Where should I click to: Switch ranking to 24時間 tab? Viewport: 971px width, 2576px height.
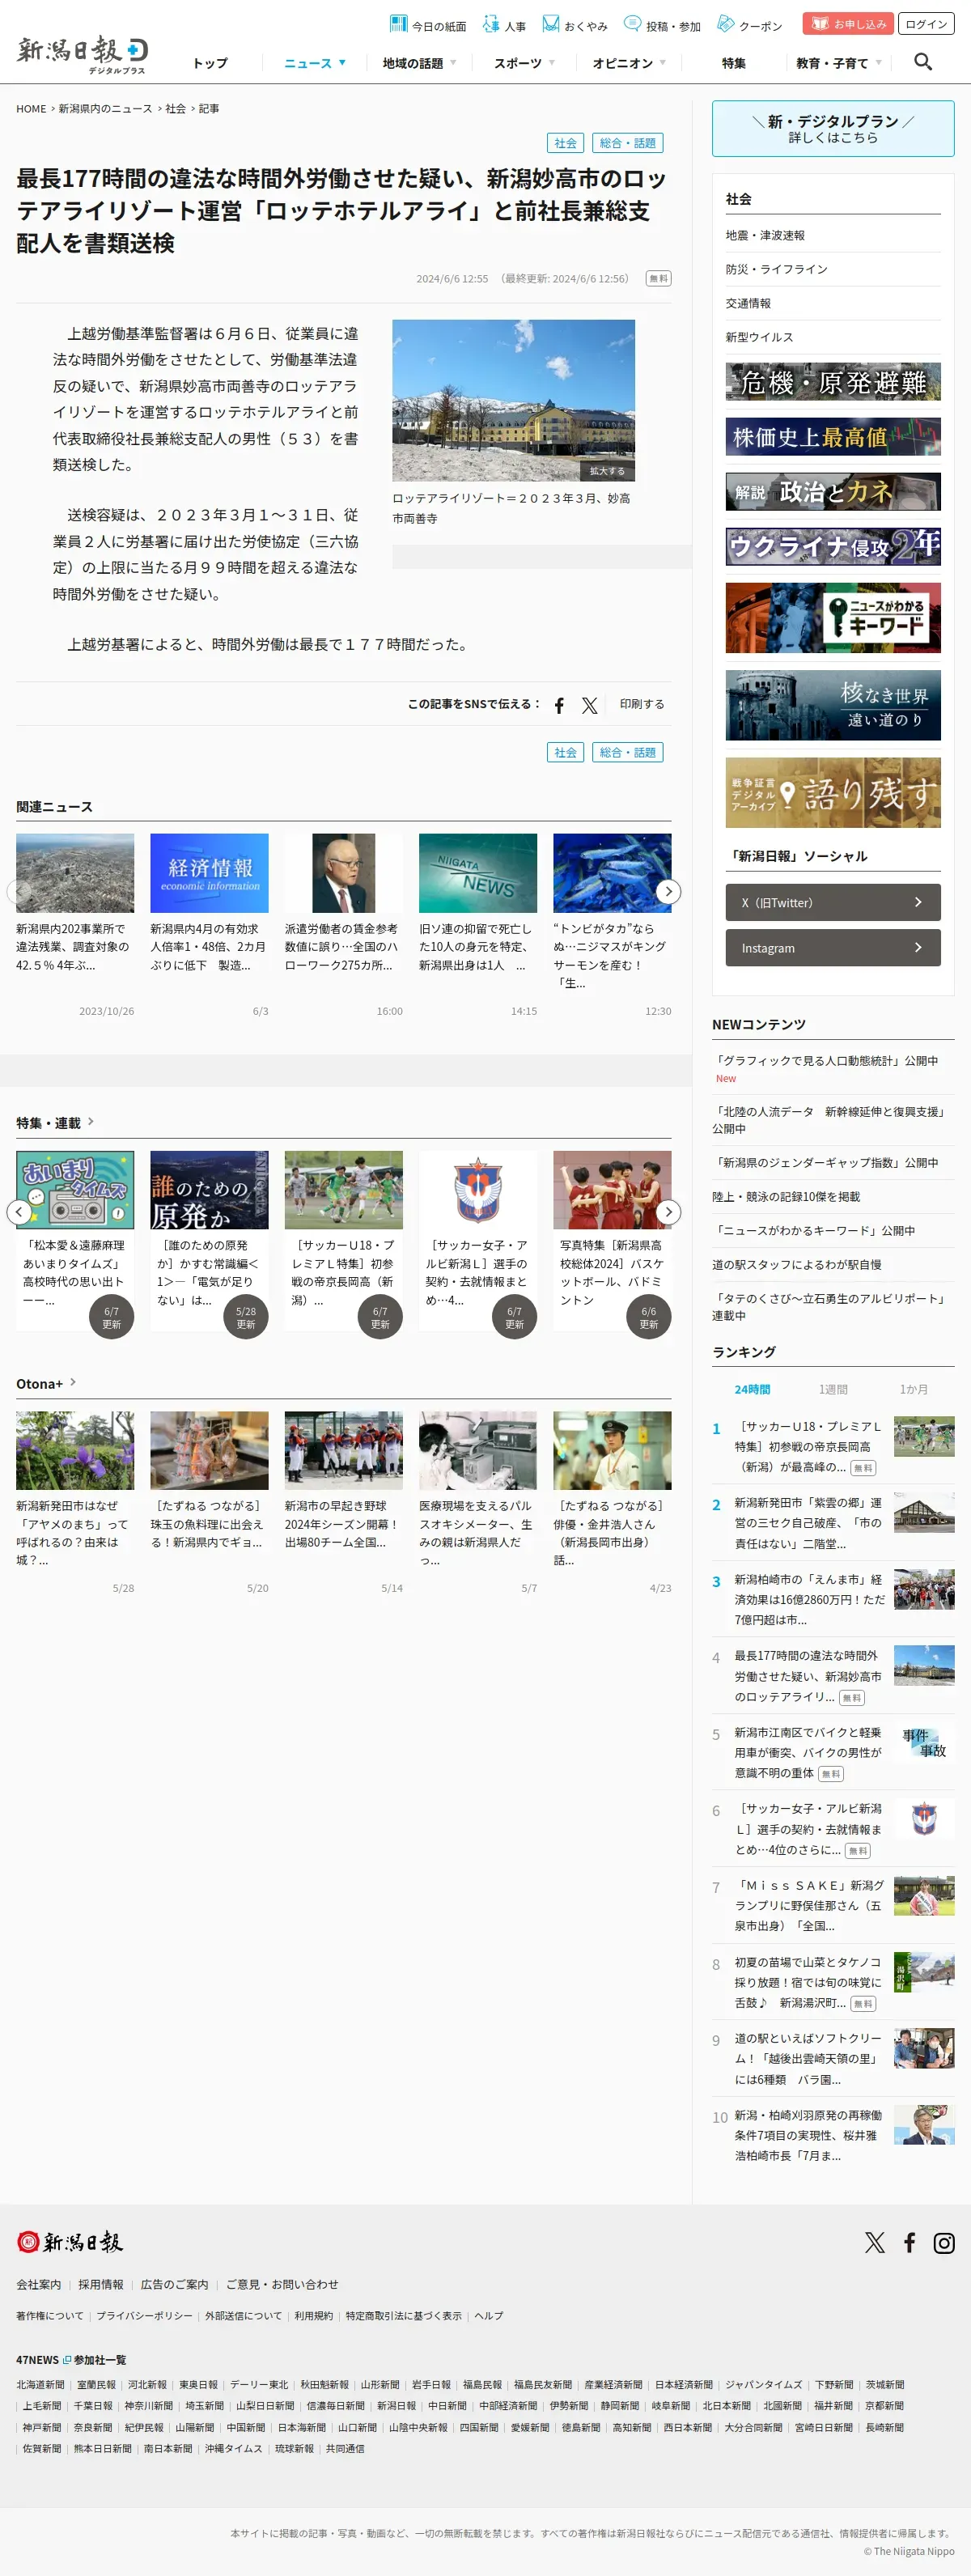752,1389
